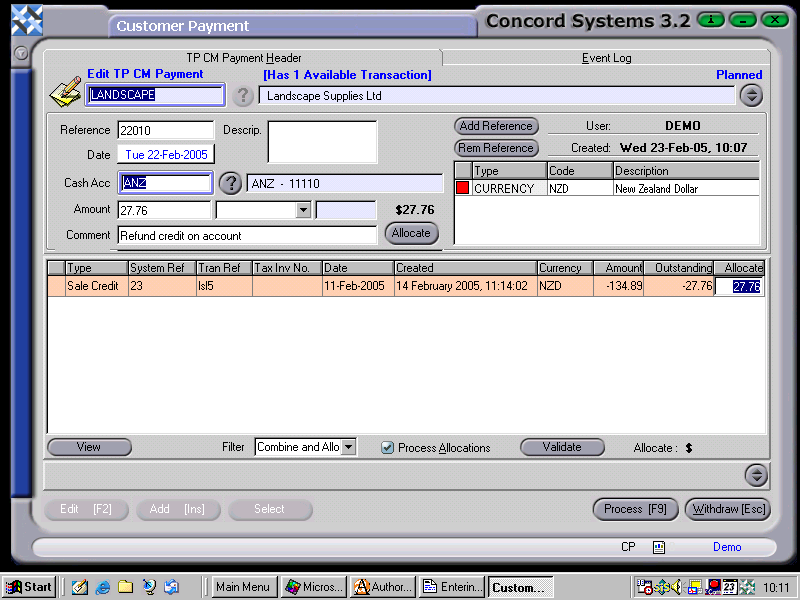Image resolution: width=800 pixels, height=600 pixels.
Task: Open help beside the LANDSCAPE customer field
Action: (244, 95)
